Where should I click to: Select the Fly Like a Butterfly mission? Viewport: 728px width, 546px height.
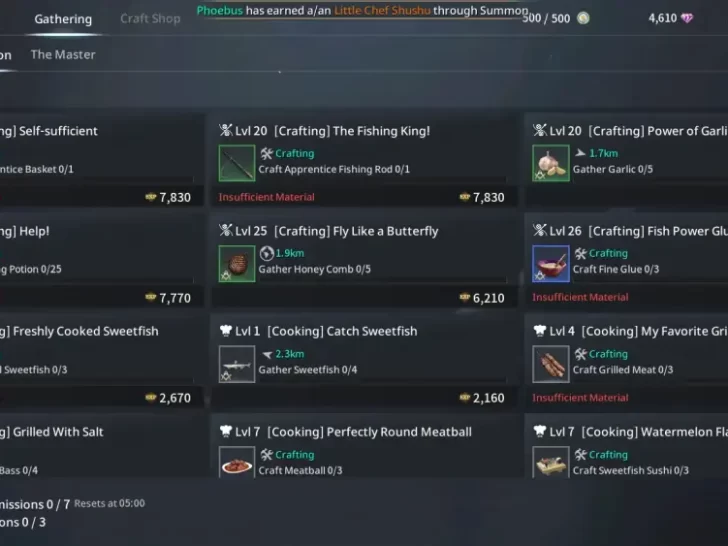point(364,261)
